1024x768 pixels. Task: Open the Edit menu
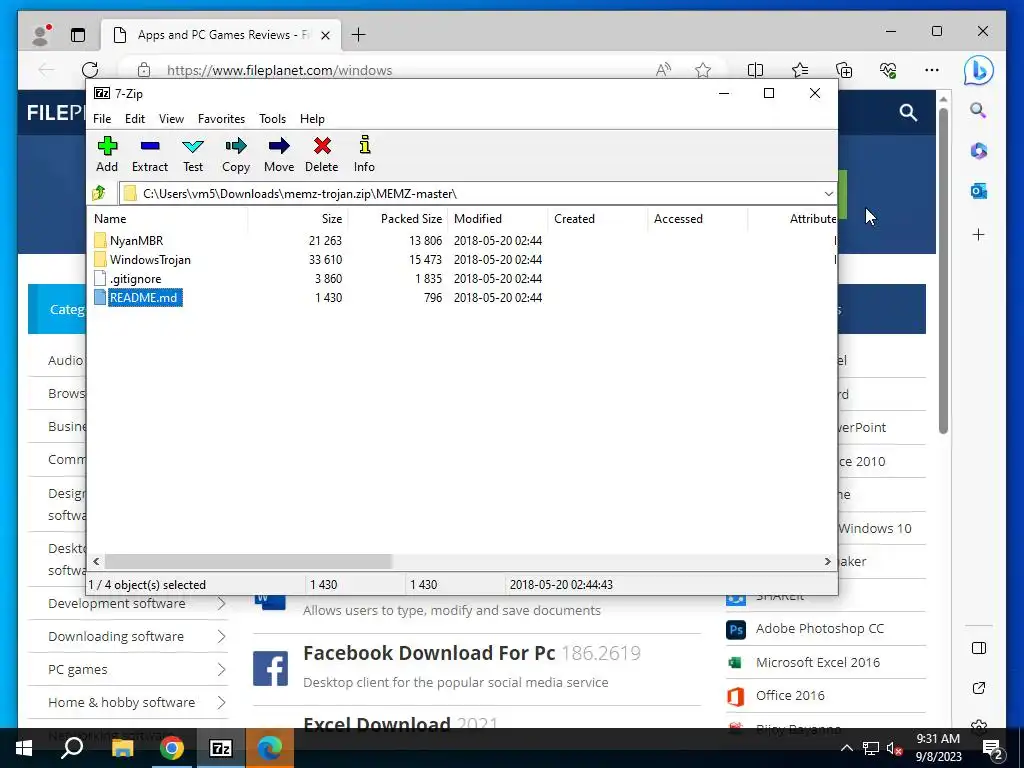click(x=135, y=119)
